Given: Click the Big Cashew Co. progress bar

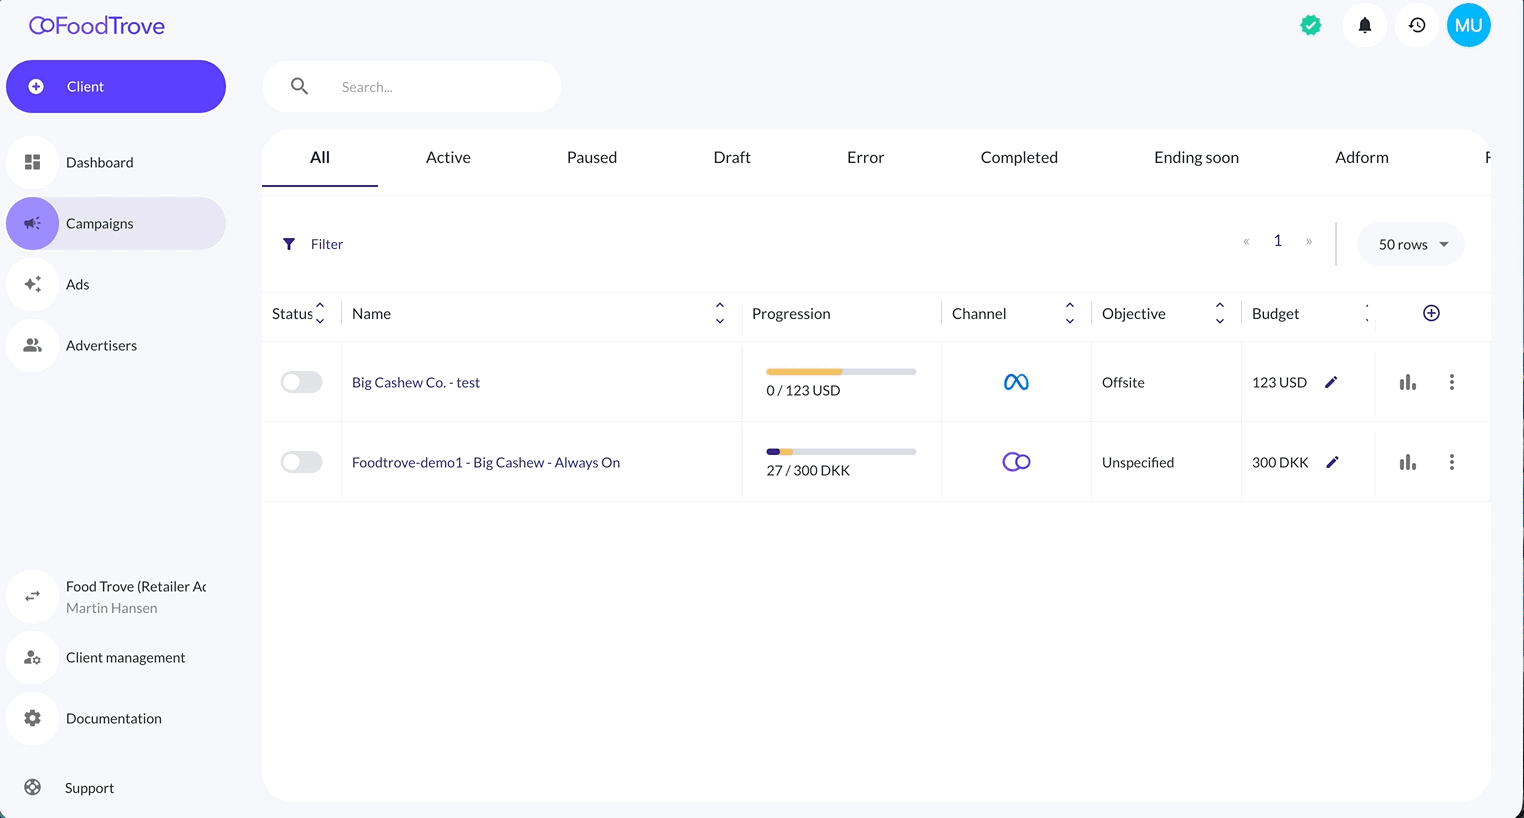Looking at the screenshot, I should click(841, 372).
